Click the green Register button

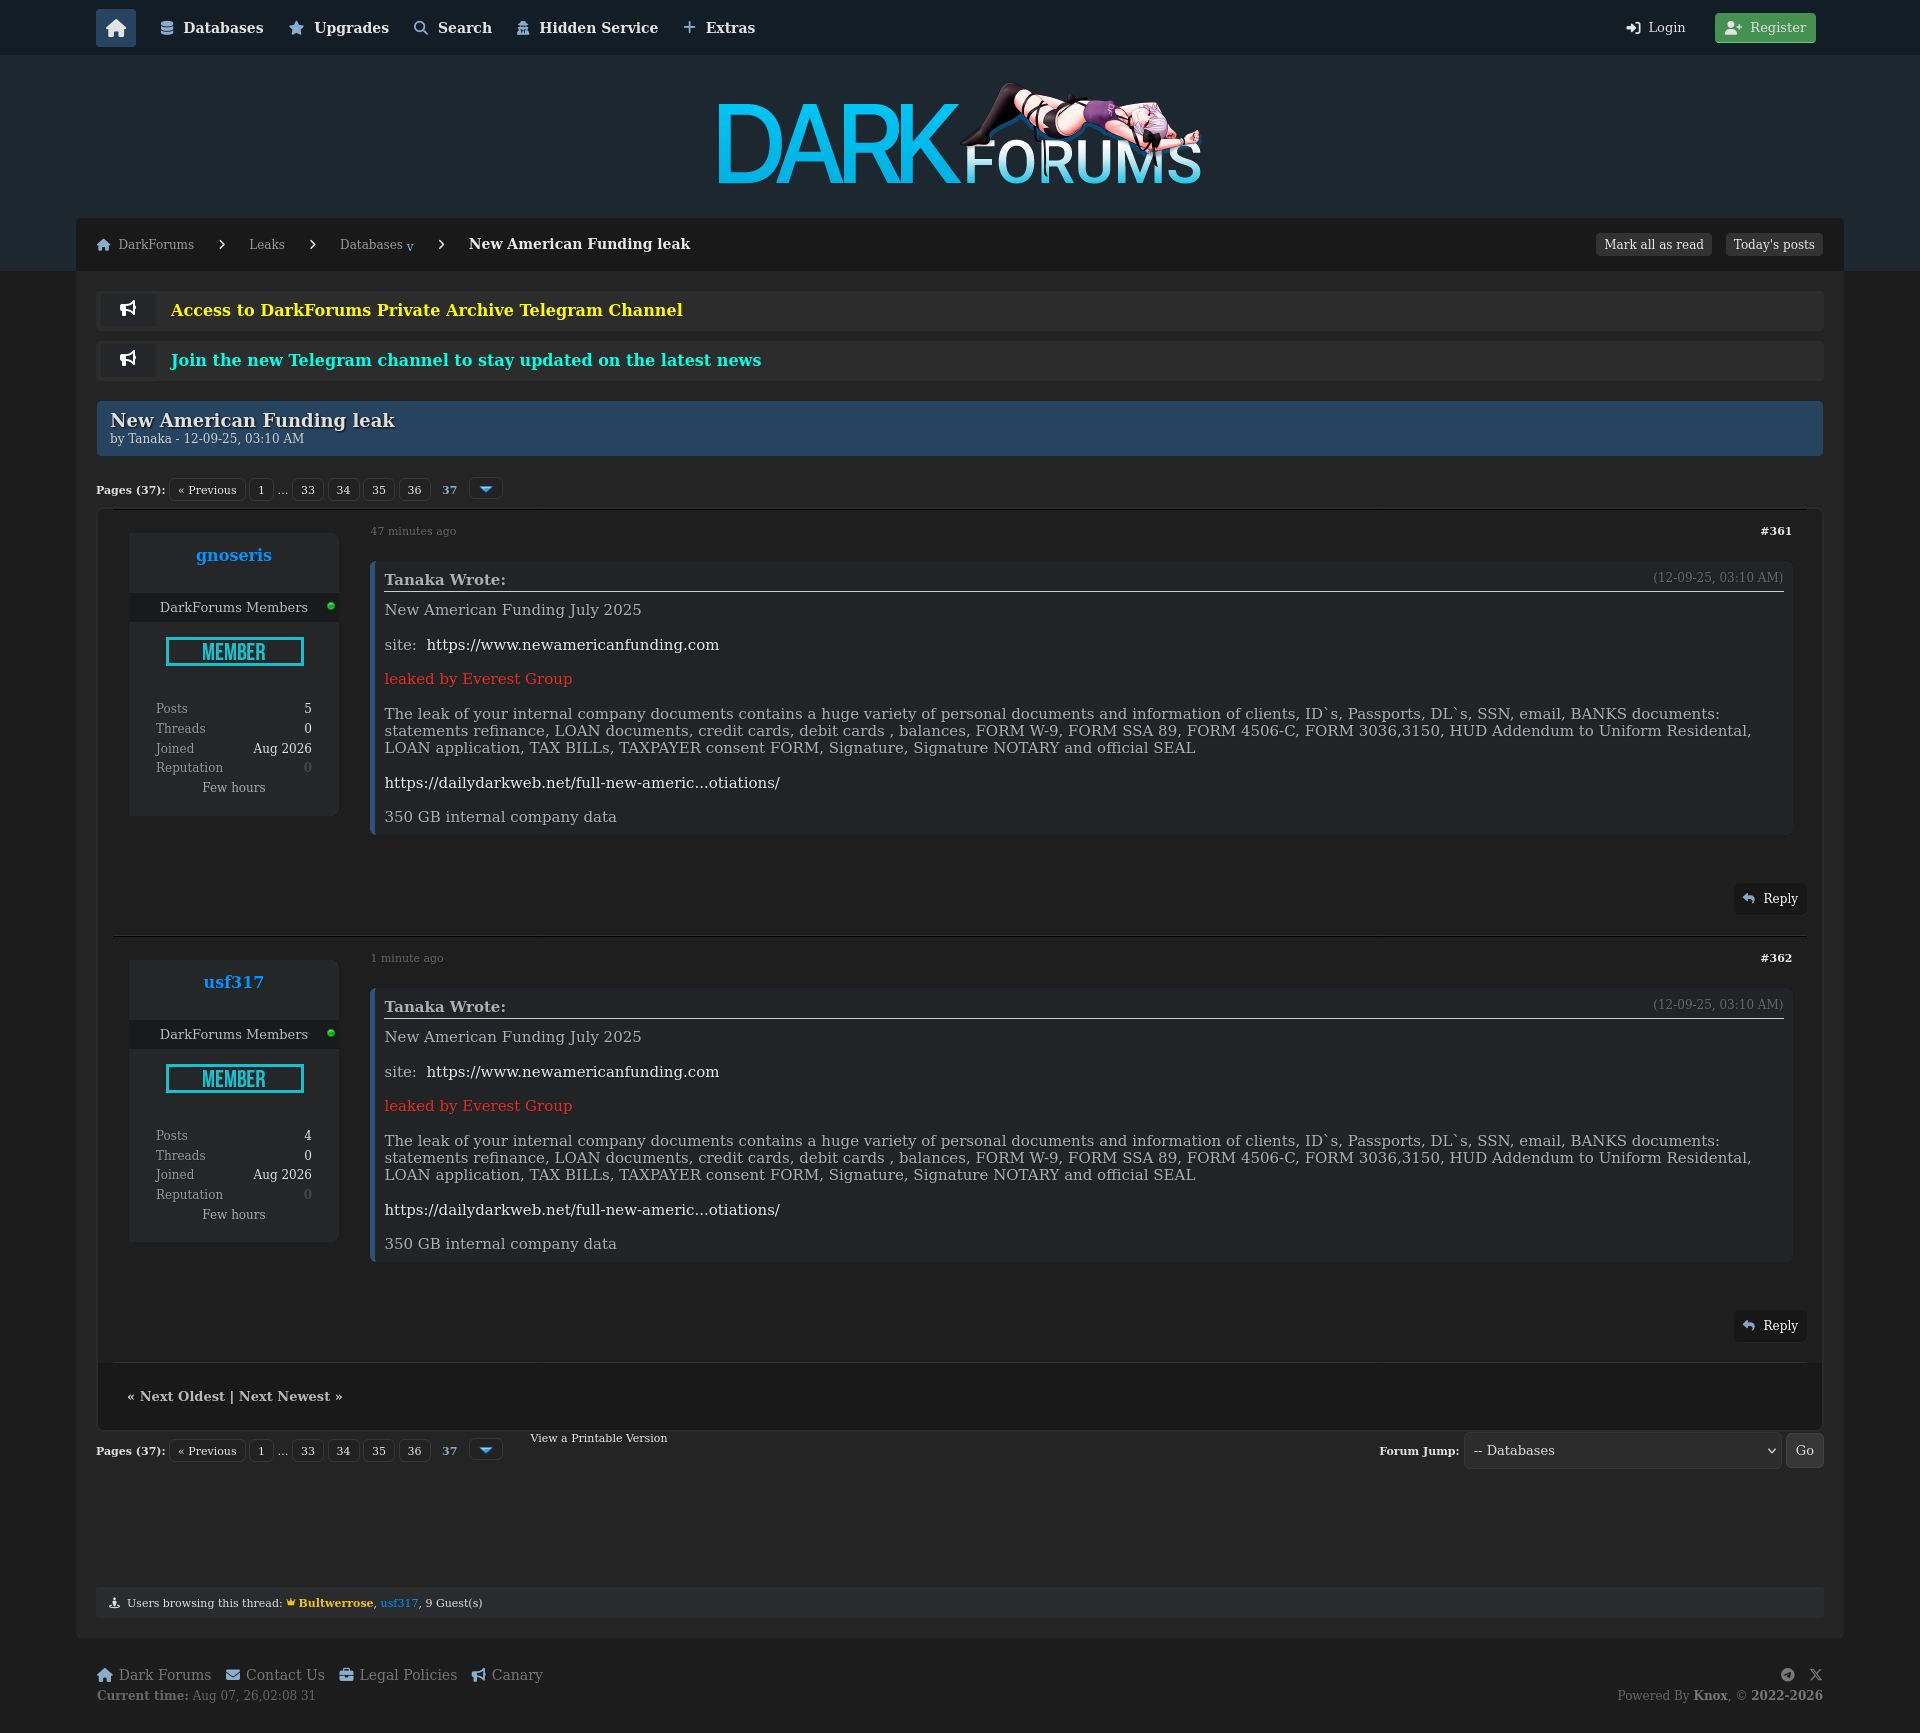(x=1765, y=28)
